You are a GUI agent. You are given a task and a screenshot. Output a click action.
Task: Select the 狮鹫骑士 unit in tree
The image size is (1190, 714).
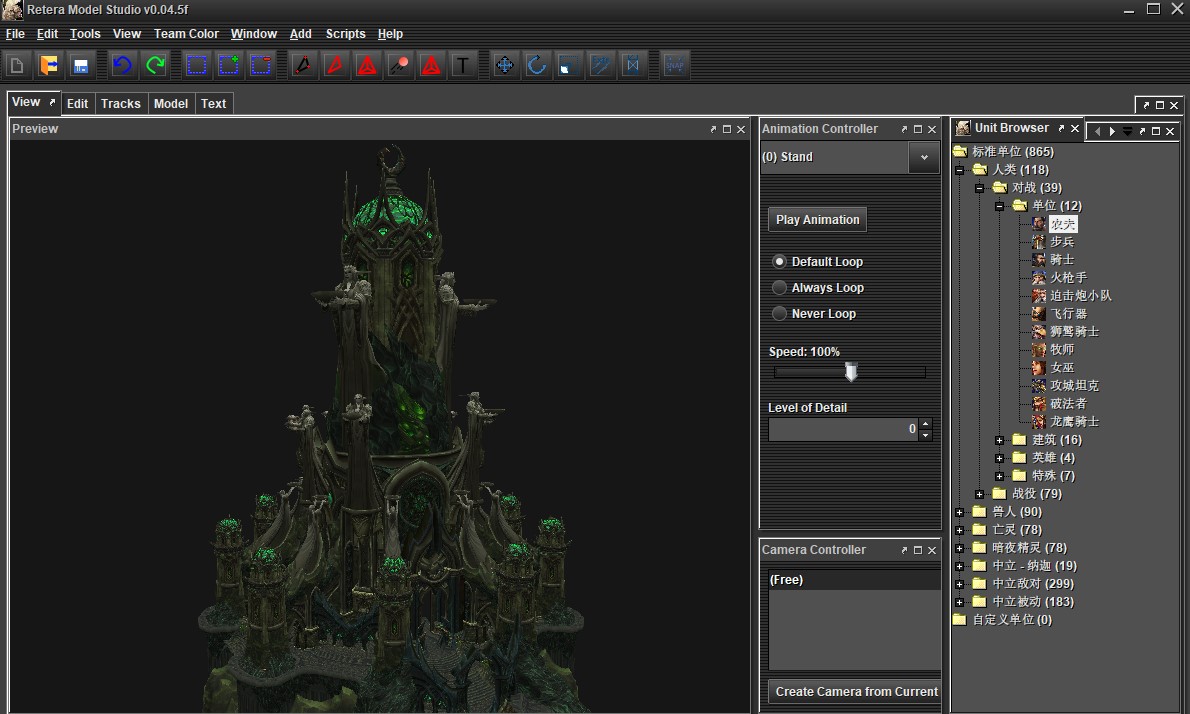tap(1075, 332)
